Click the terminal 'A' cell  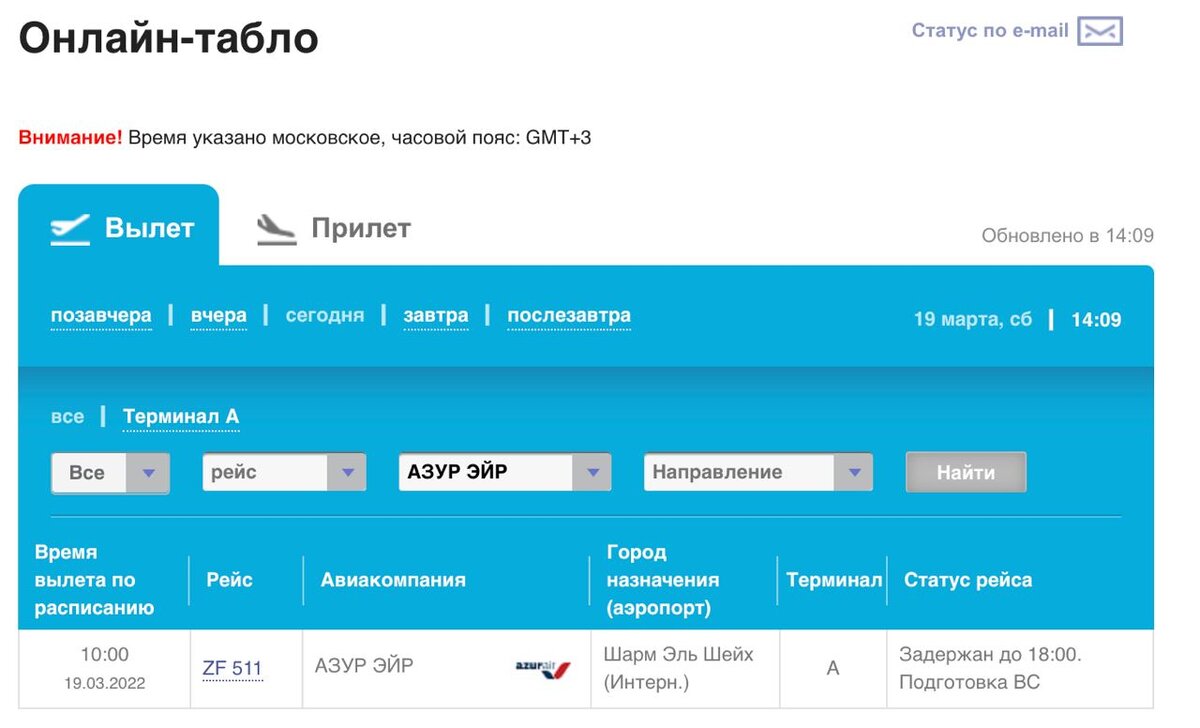pyautogui.click(x=833, y=668)
